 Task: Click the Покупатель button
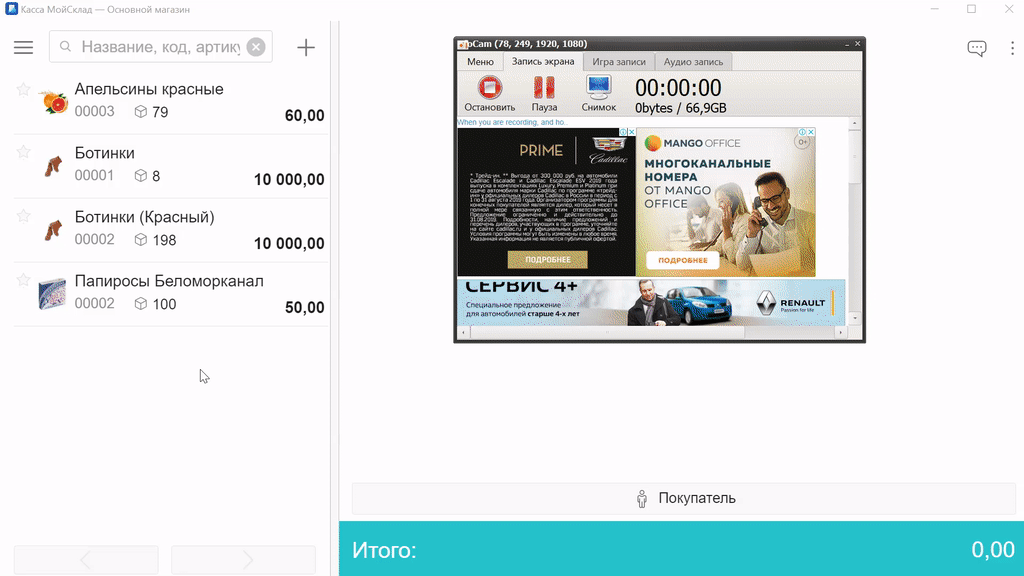coord(686,498)
